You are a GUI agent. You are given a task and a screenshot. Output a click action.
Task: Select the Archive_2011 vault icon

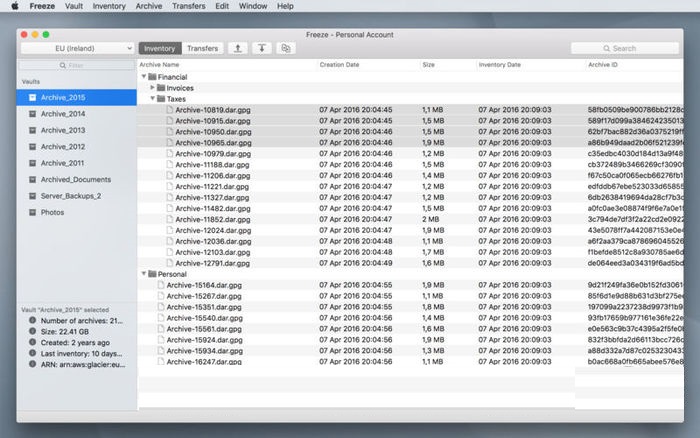click(32, 163)
